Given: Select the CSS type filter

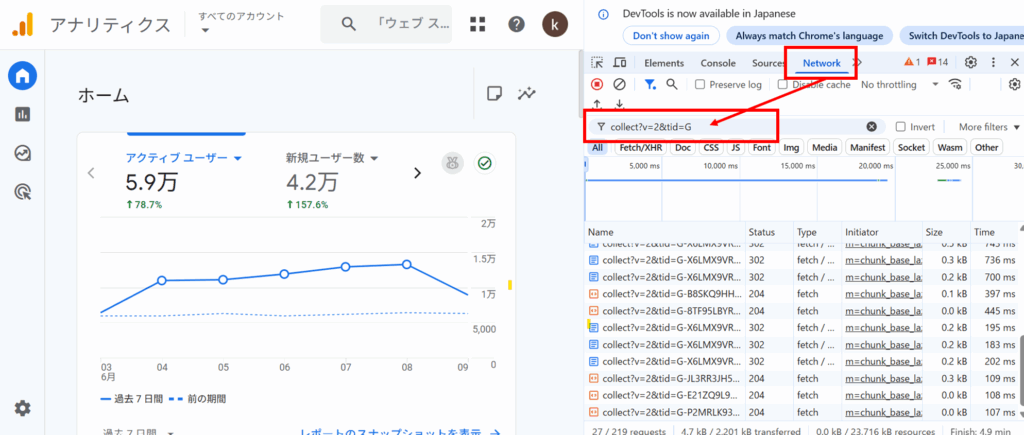Looking at the screenshot, I should click(711, 148).
